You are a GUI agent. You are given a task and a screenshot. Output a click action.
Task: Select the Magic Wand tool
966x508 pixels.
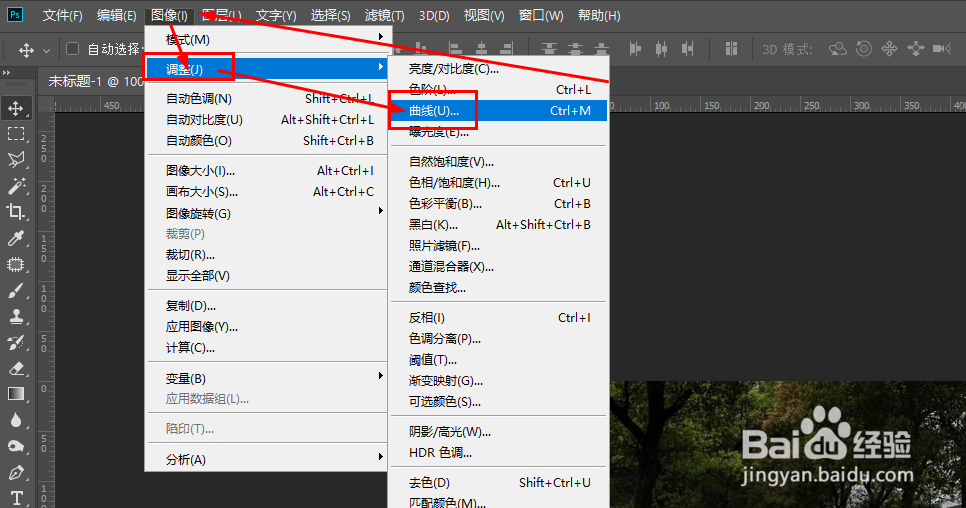[x=15, y=185]
